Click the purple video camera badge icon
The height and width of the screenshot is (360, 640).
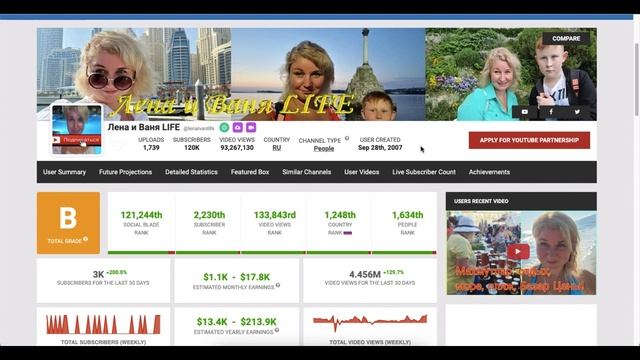point(251,127)
